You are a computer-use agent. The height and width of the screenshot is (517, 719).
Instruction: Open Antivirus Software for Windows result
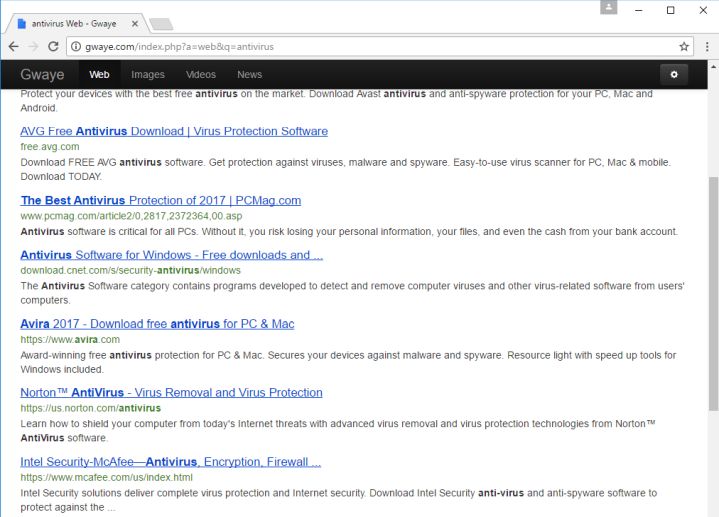click(171, 255)
